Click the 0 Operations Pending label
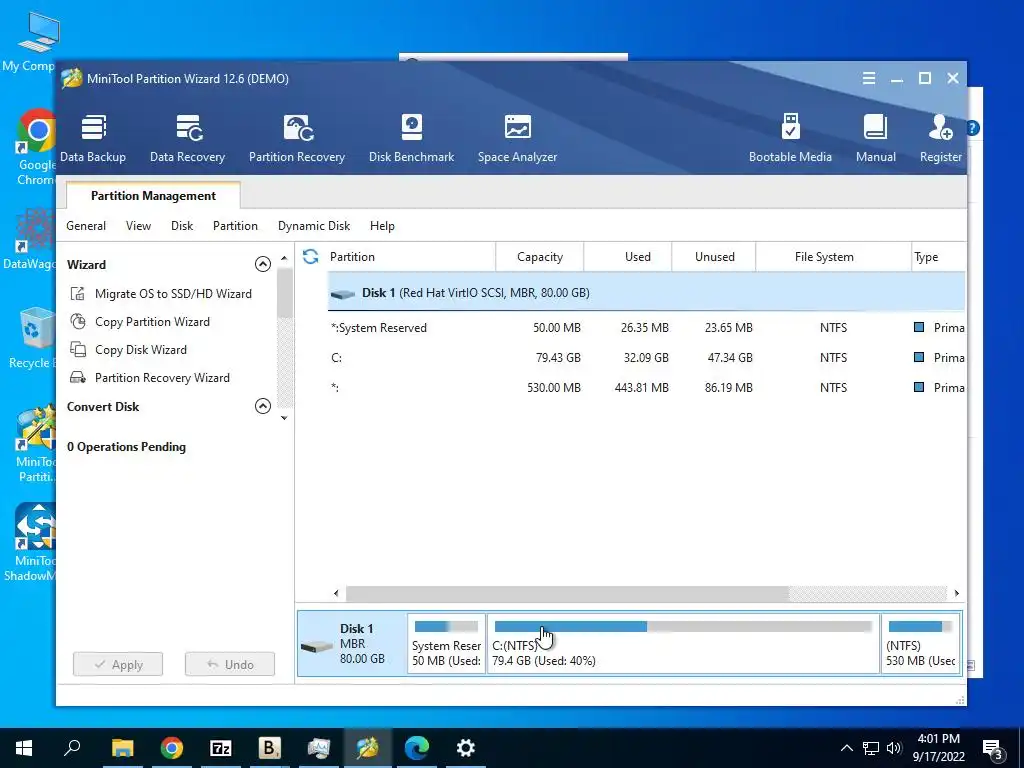The height and width of the screenshot is (768, 1024). coord(126,447)
